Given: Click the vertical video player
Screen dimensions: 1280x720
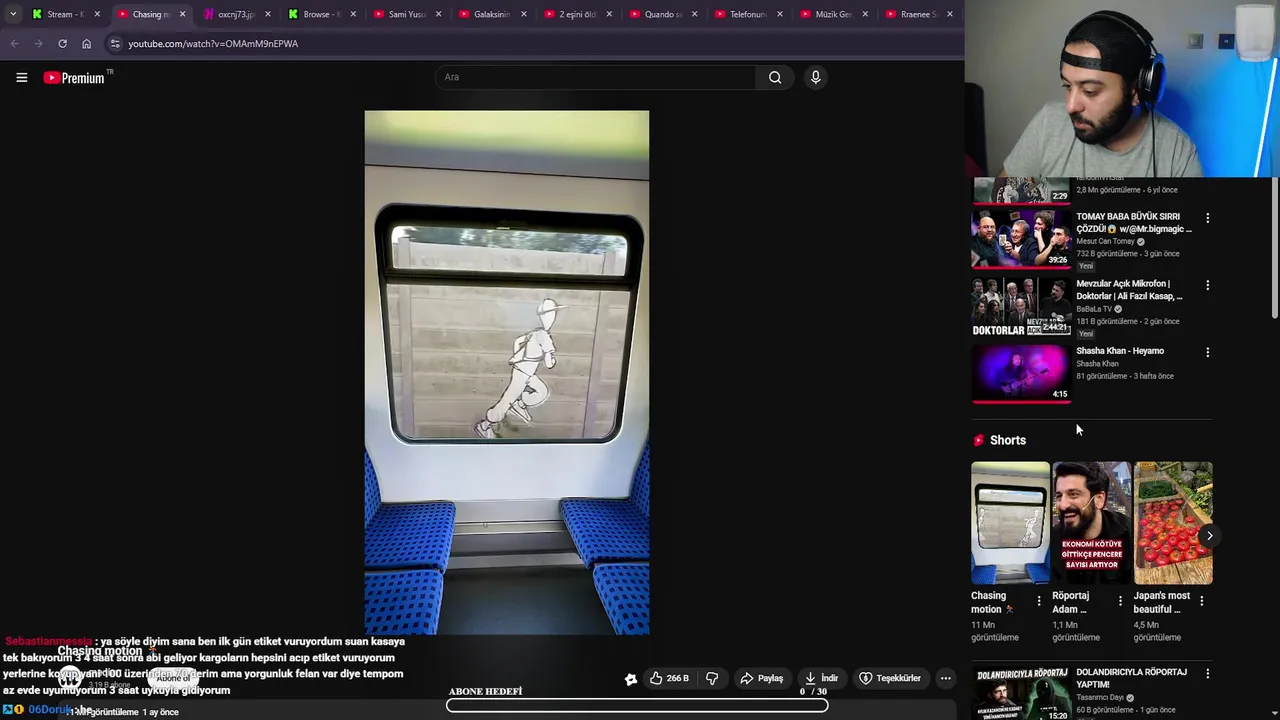Looking at the screenshot, I should pyautogui.click(x=507, y=372).
